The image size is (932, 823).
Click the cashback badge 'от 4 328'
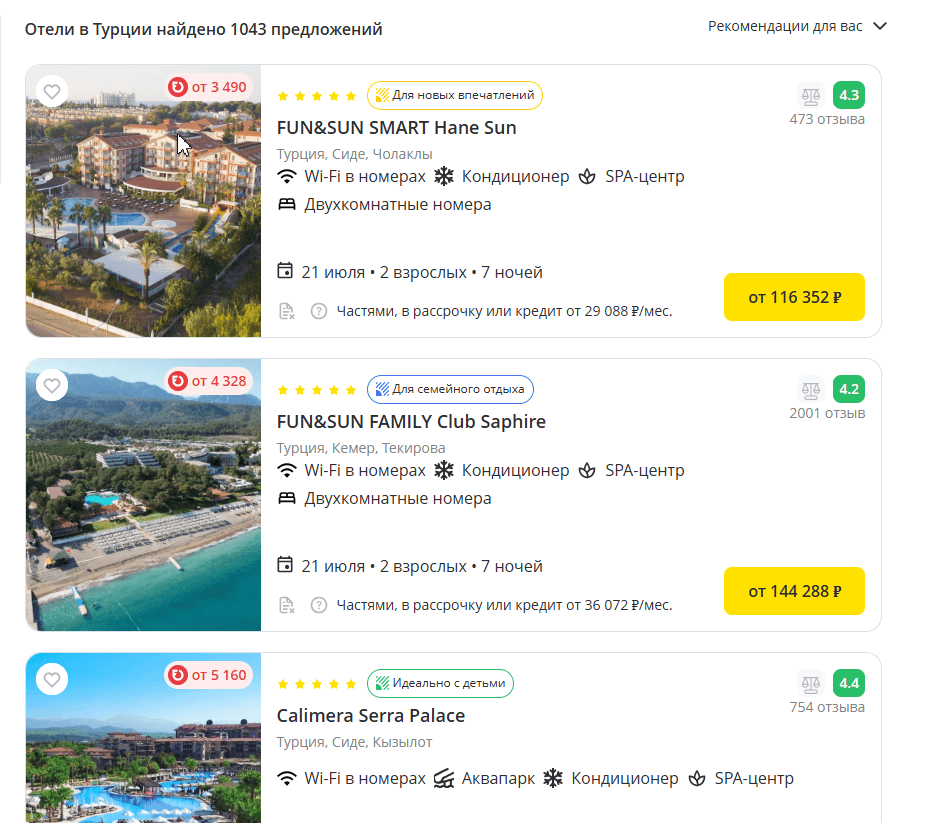tap(208, 381)
